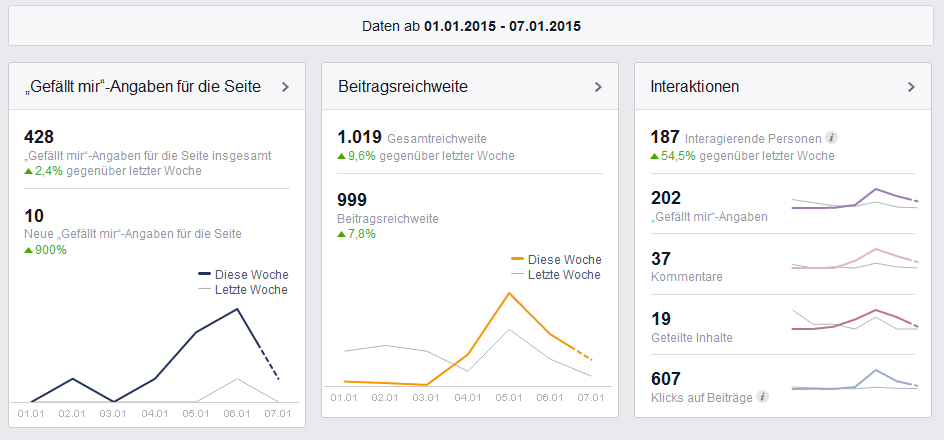This screenshot has width=944, height=440.
Task: Click green arrow next to 54,5% interactions
Action: coord(654,156)
